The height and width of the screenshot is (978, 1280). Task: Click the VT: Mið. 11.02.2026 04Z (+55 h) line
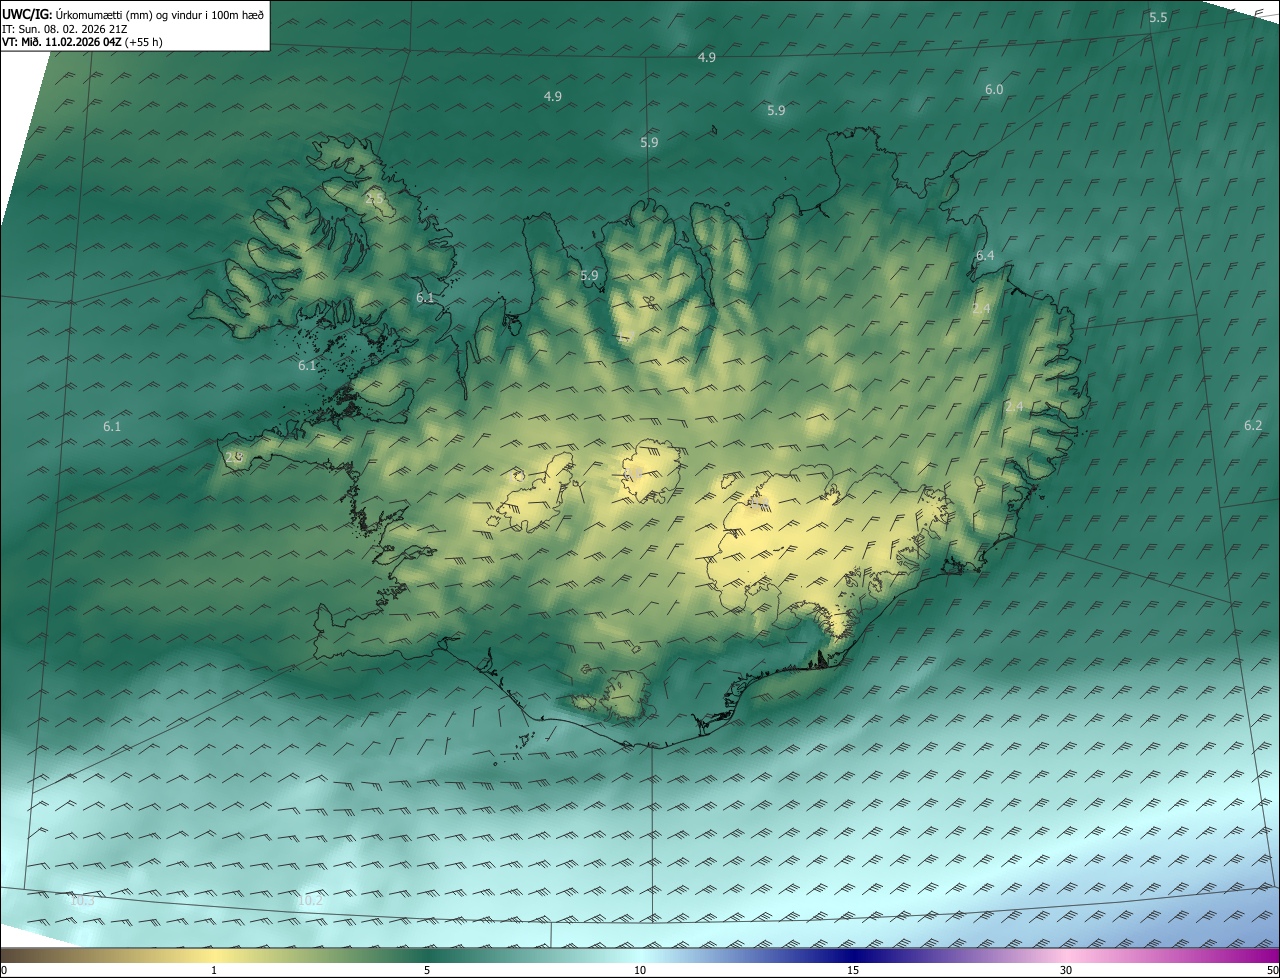82,42
